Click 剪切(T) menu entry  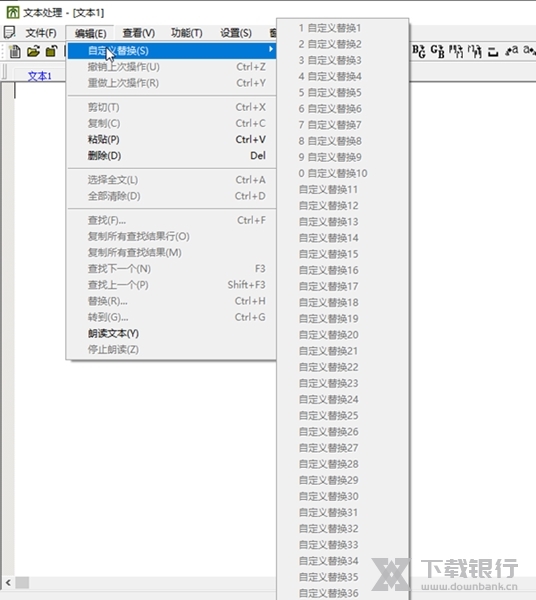pyautogui.click(x=171, y=107)
